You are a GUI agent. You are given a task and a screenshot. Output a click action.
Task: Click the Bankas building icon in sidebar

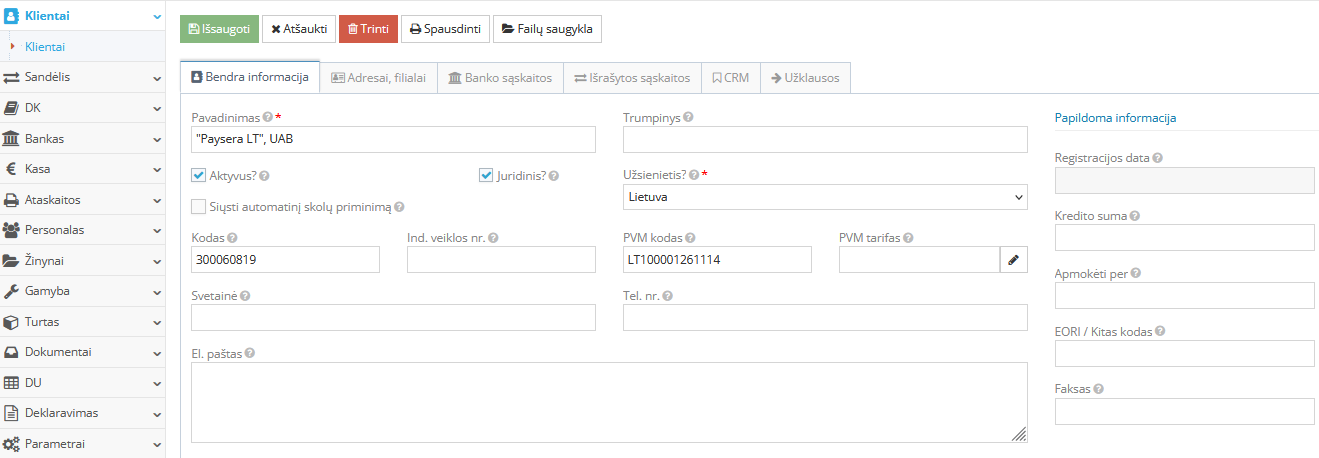pos(12,138)
